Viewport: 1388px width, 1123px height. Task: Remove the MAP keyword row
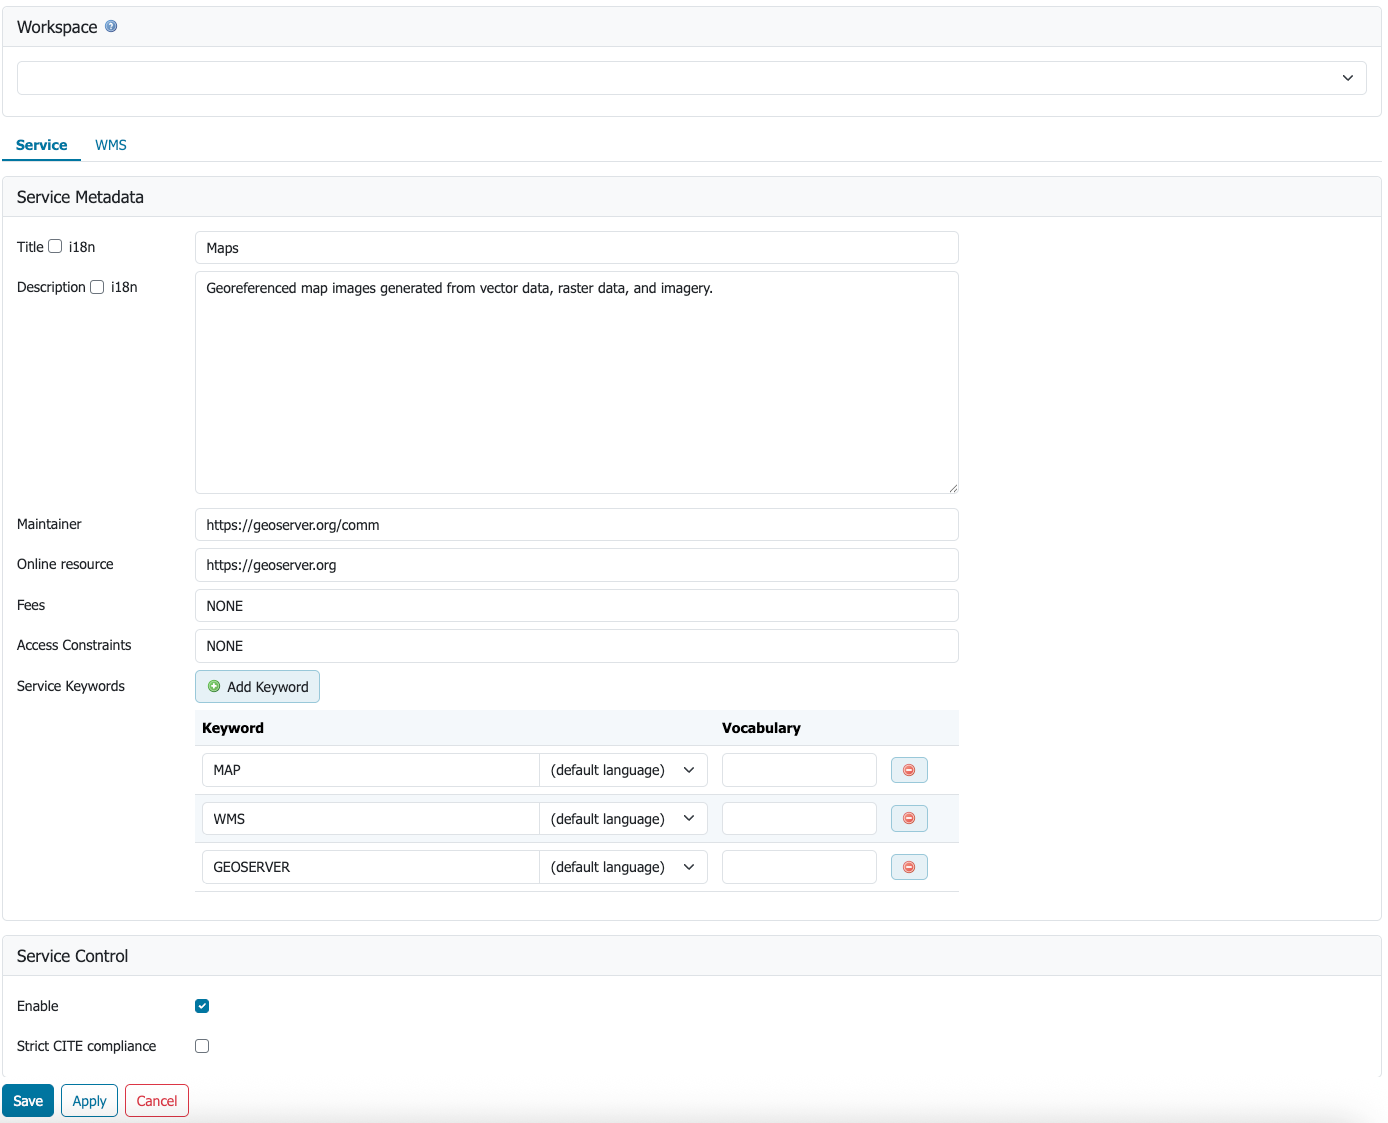click(909, 770)
